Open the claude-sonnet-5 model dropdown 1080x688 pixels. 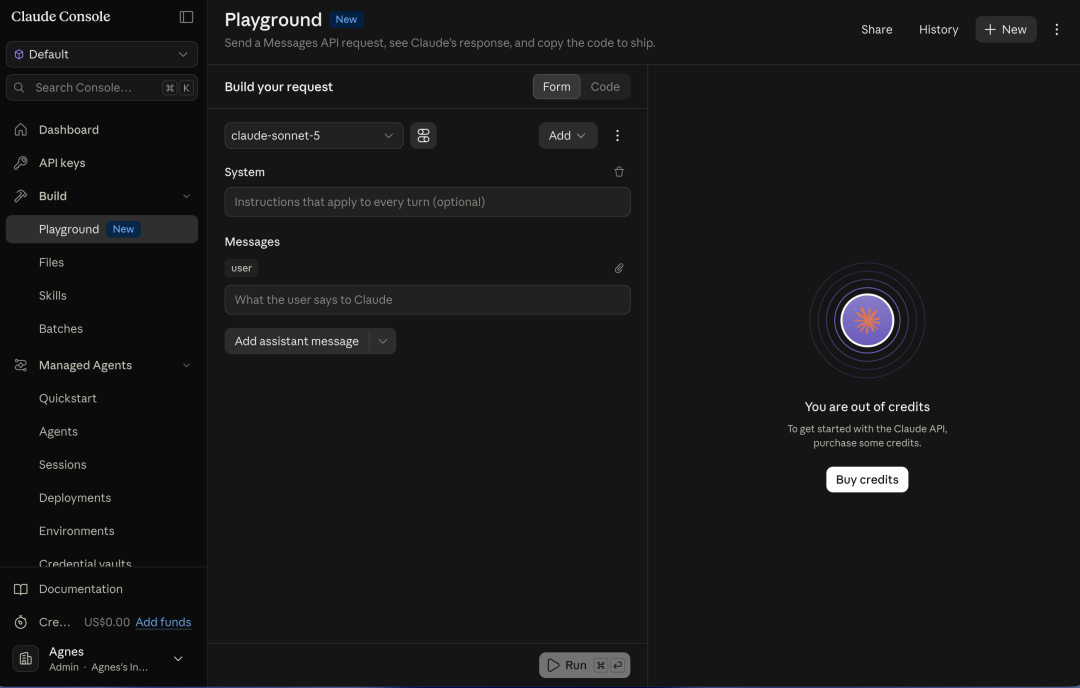313,136
